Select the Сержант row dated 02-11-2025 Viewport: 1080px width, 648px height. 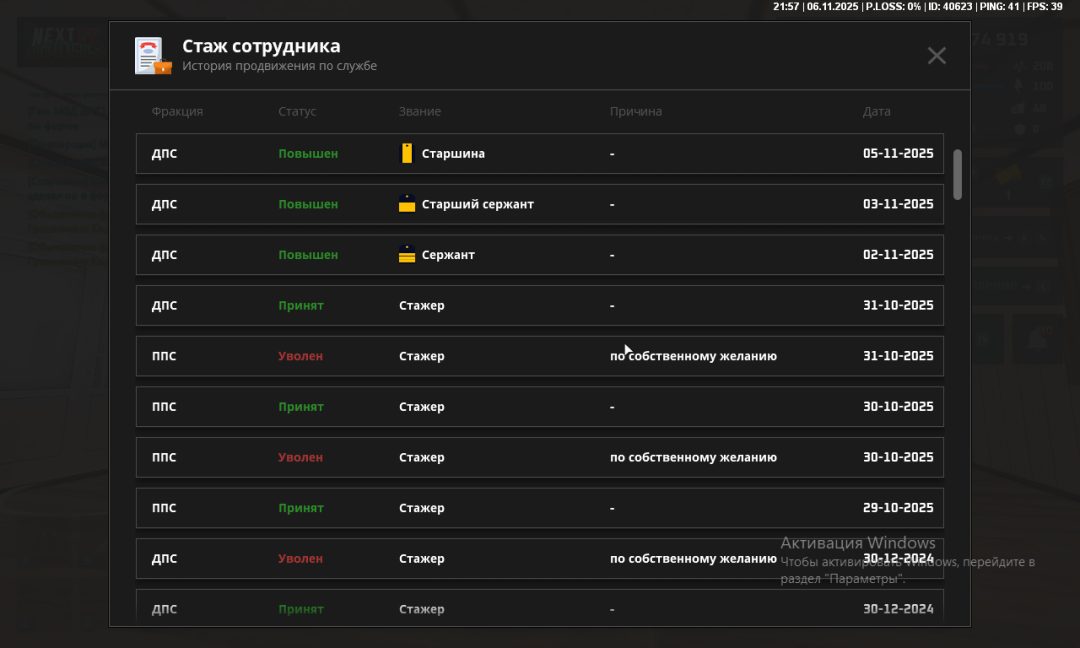tap(539, 255)
